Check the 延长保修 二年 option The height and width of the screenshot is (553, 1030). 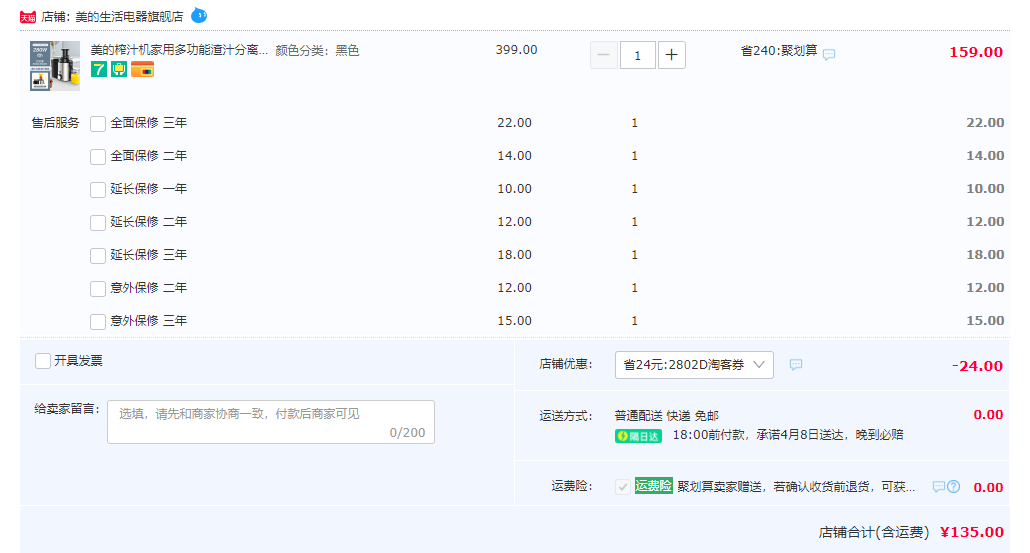coord(98,222)
